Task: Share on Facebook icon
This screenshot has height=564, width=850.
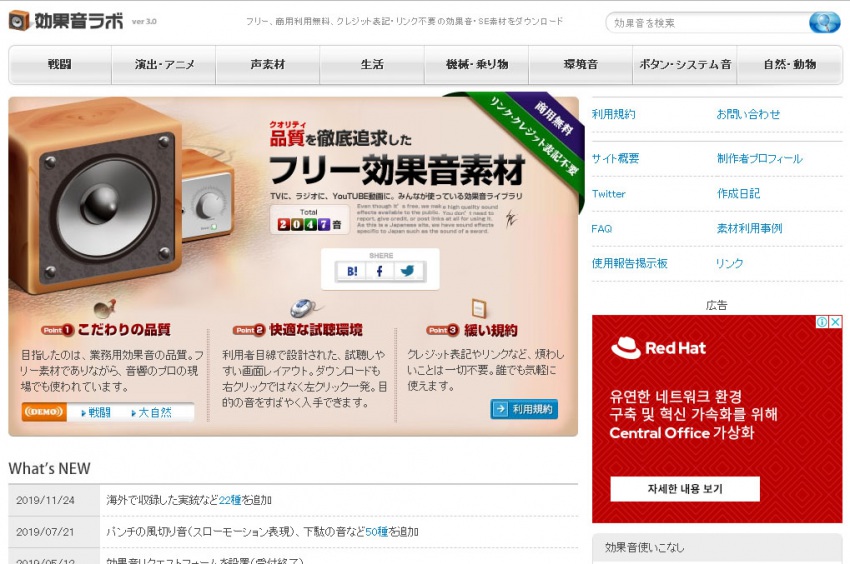Action: [x=379, y=271]
